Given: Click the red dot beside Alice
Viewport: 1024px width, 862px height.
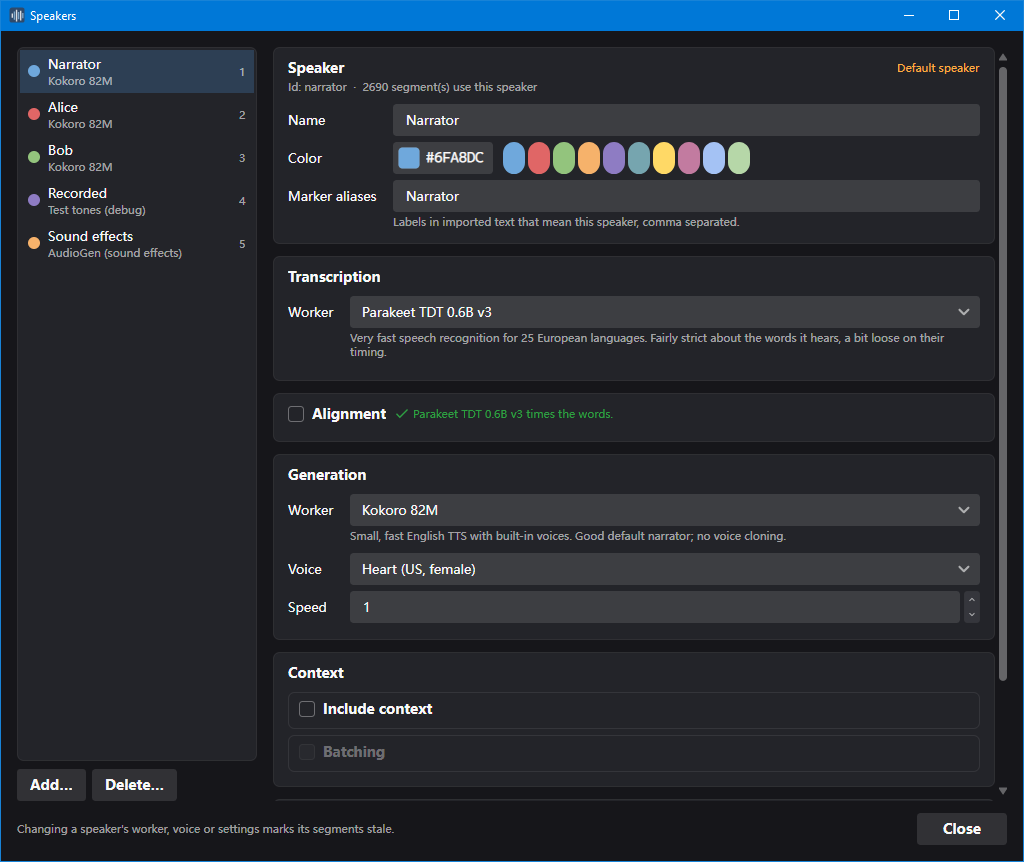Looking at the screenshot, I should point(34,114).
